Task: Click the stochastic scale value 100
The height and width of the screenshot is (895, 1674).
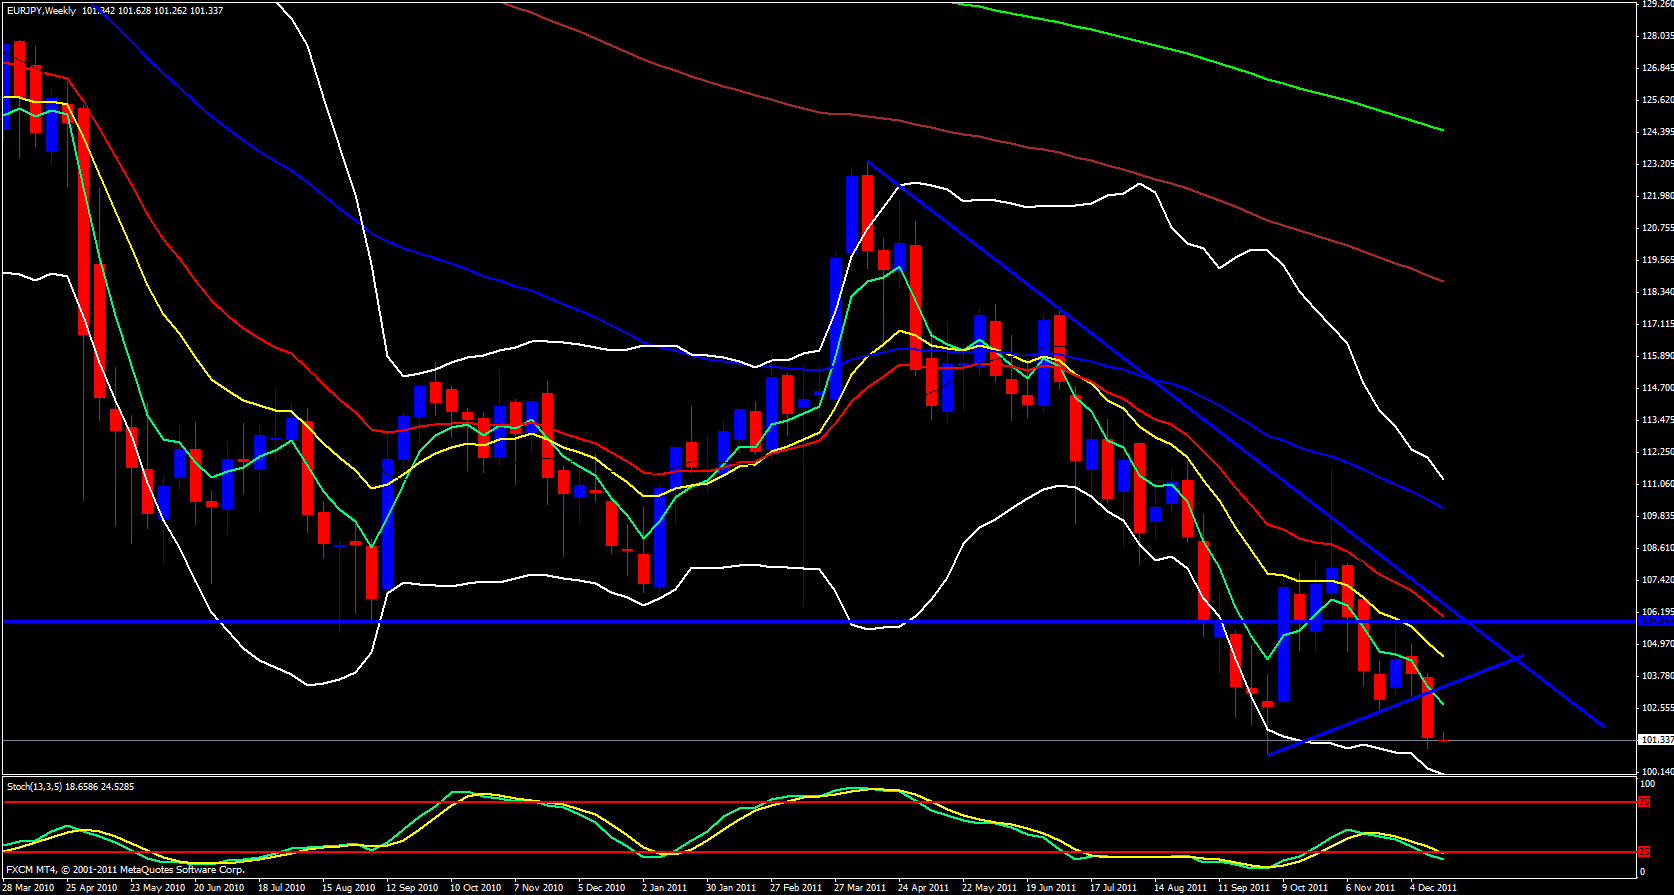Action: [x=1649, y=785]
